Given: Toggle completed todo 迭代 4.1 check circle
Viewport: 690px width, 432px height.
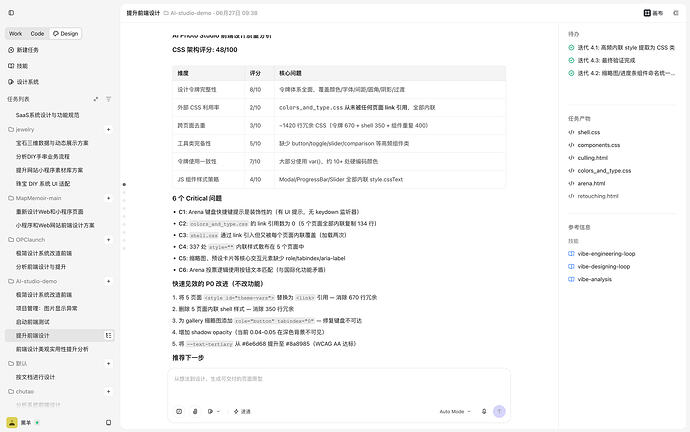Looking at the screenshot, I should tap(571, 48).
